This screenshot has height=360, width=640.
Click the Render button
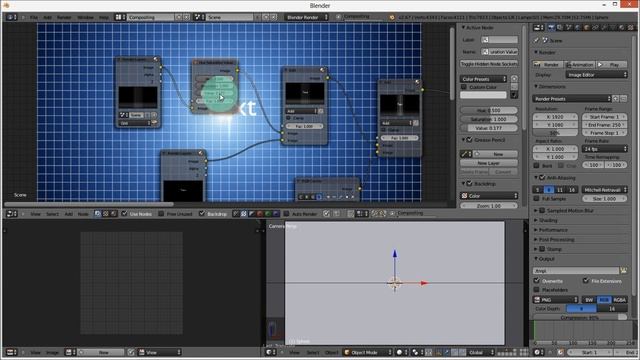click(548, 64)
